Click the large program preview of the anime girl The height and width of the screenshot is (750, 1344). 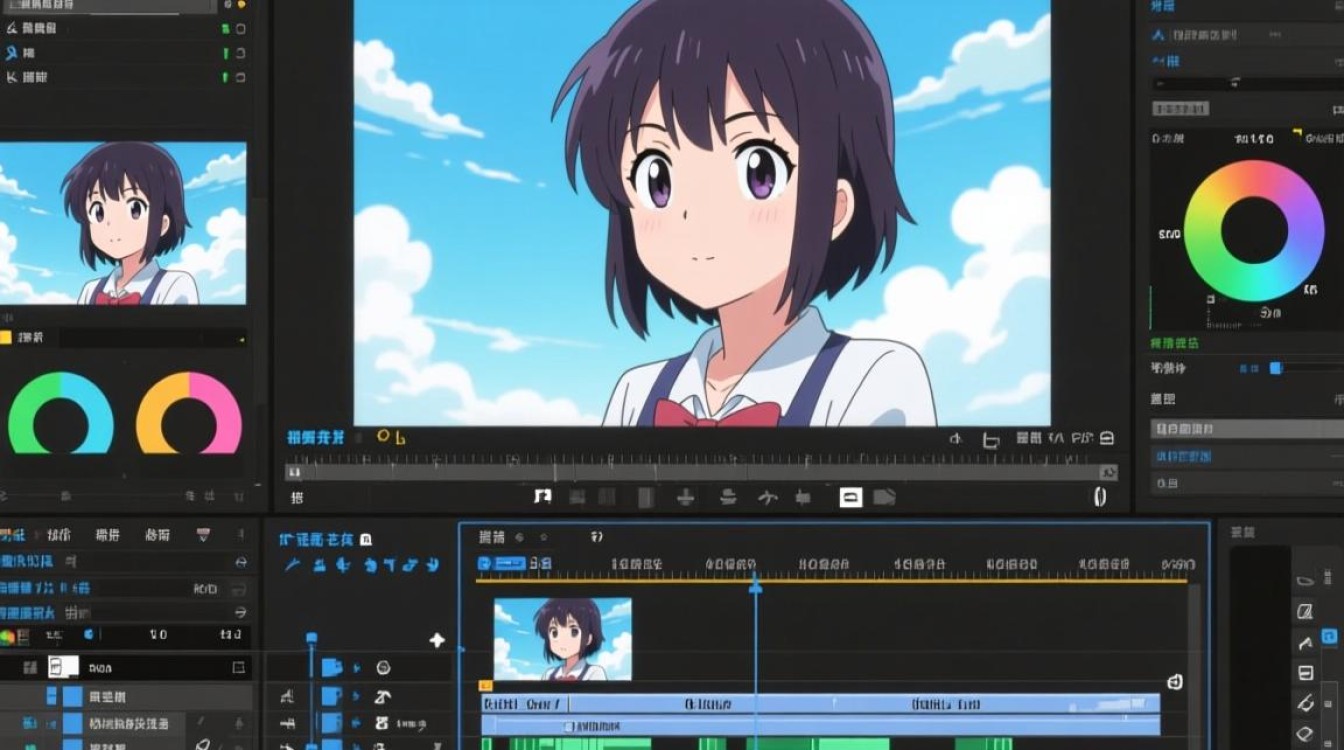(x=702, y=212)
